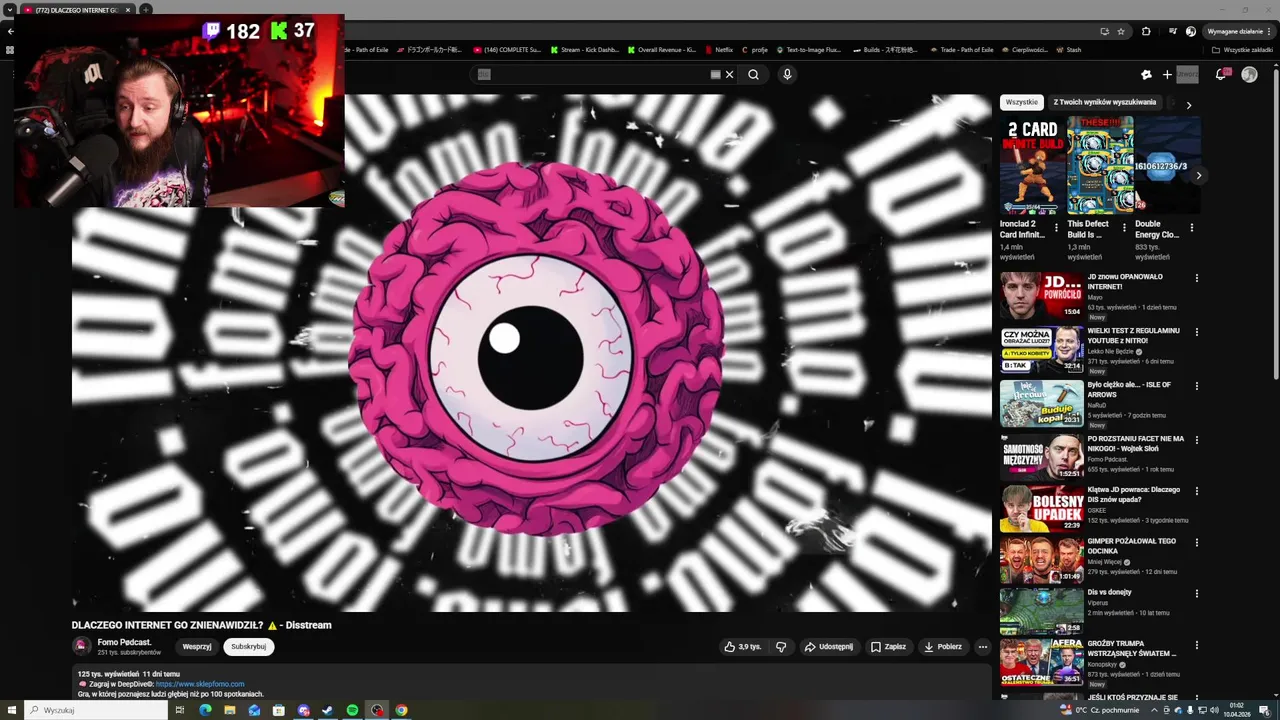Open WIELKI TEST Z REGULAMINU YOUTUBE video
Screen dimensions: 1280x720
pos(1042,349)
